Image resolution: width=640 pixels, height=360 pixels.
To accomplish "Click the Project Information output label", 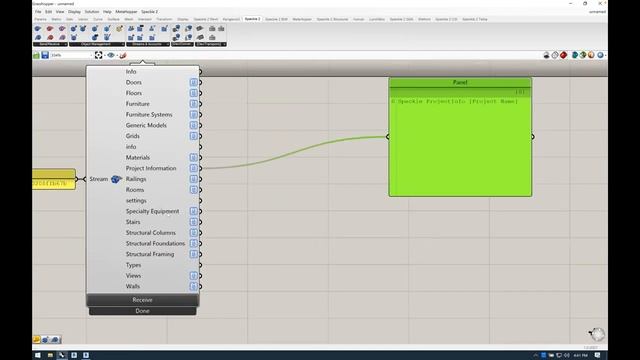I will coord(151,168).
